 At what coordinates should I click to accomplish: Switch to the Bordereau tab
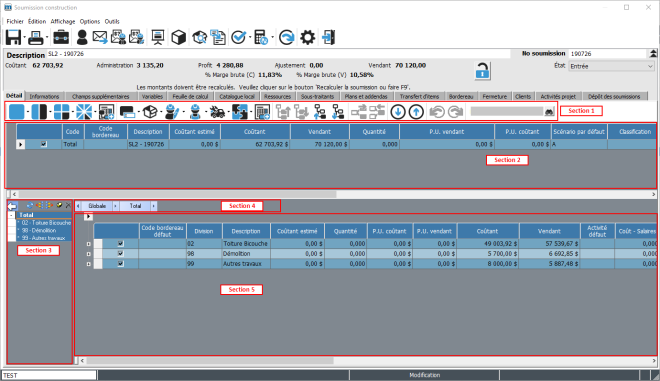461,96
